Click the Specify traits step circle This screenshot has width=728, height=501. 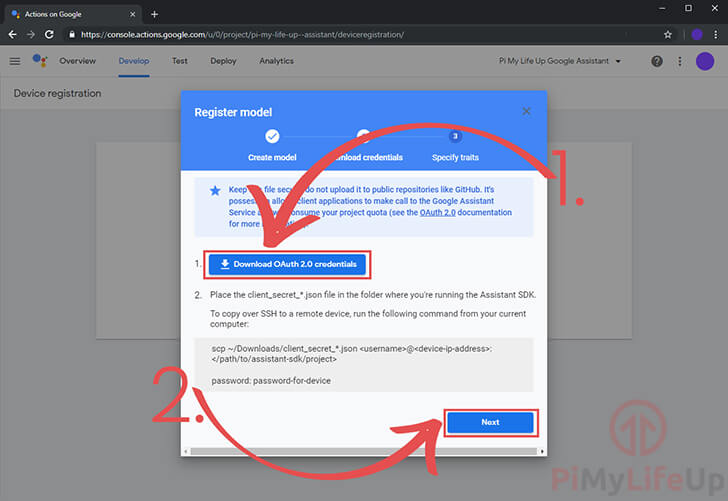pyautogui.click(x=455, y=136)
